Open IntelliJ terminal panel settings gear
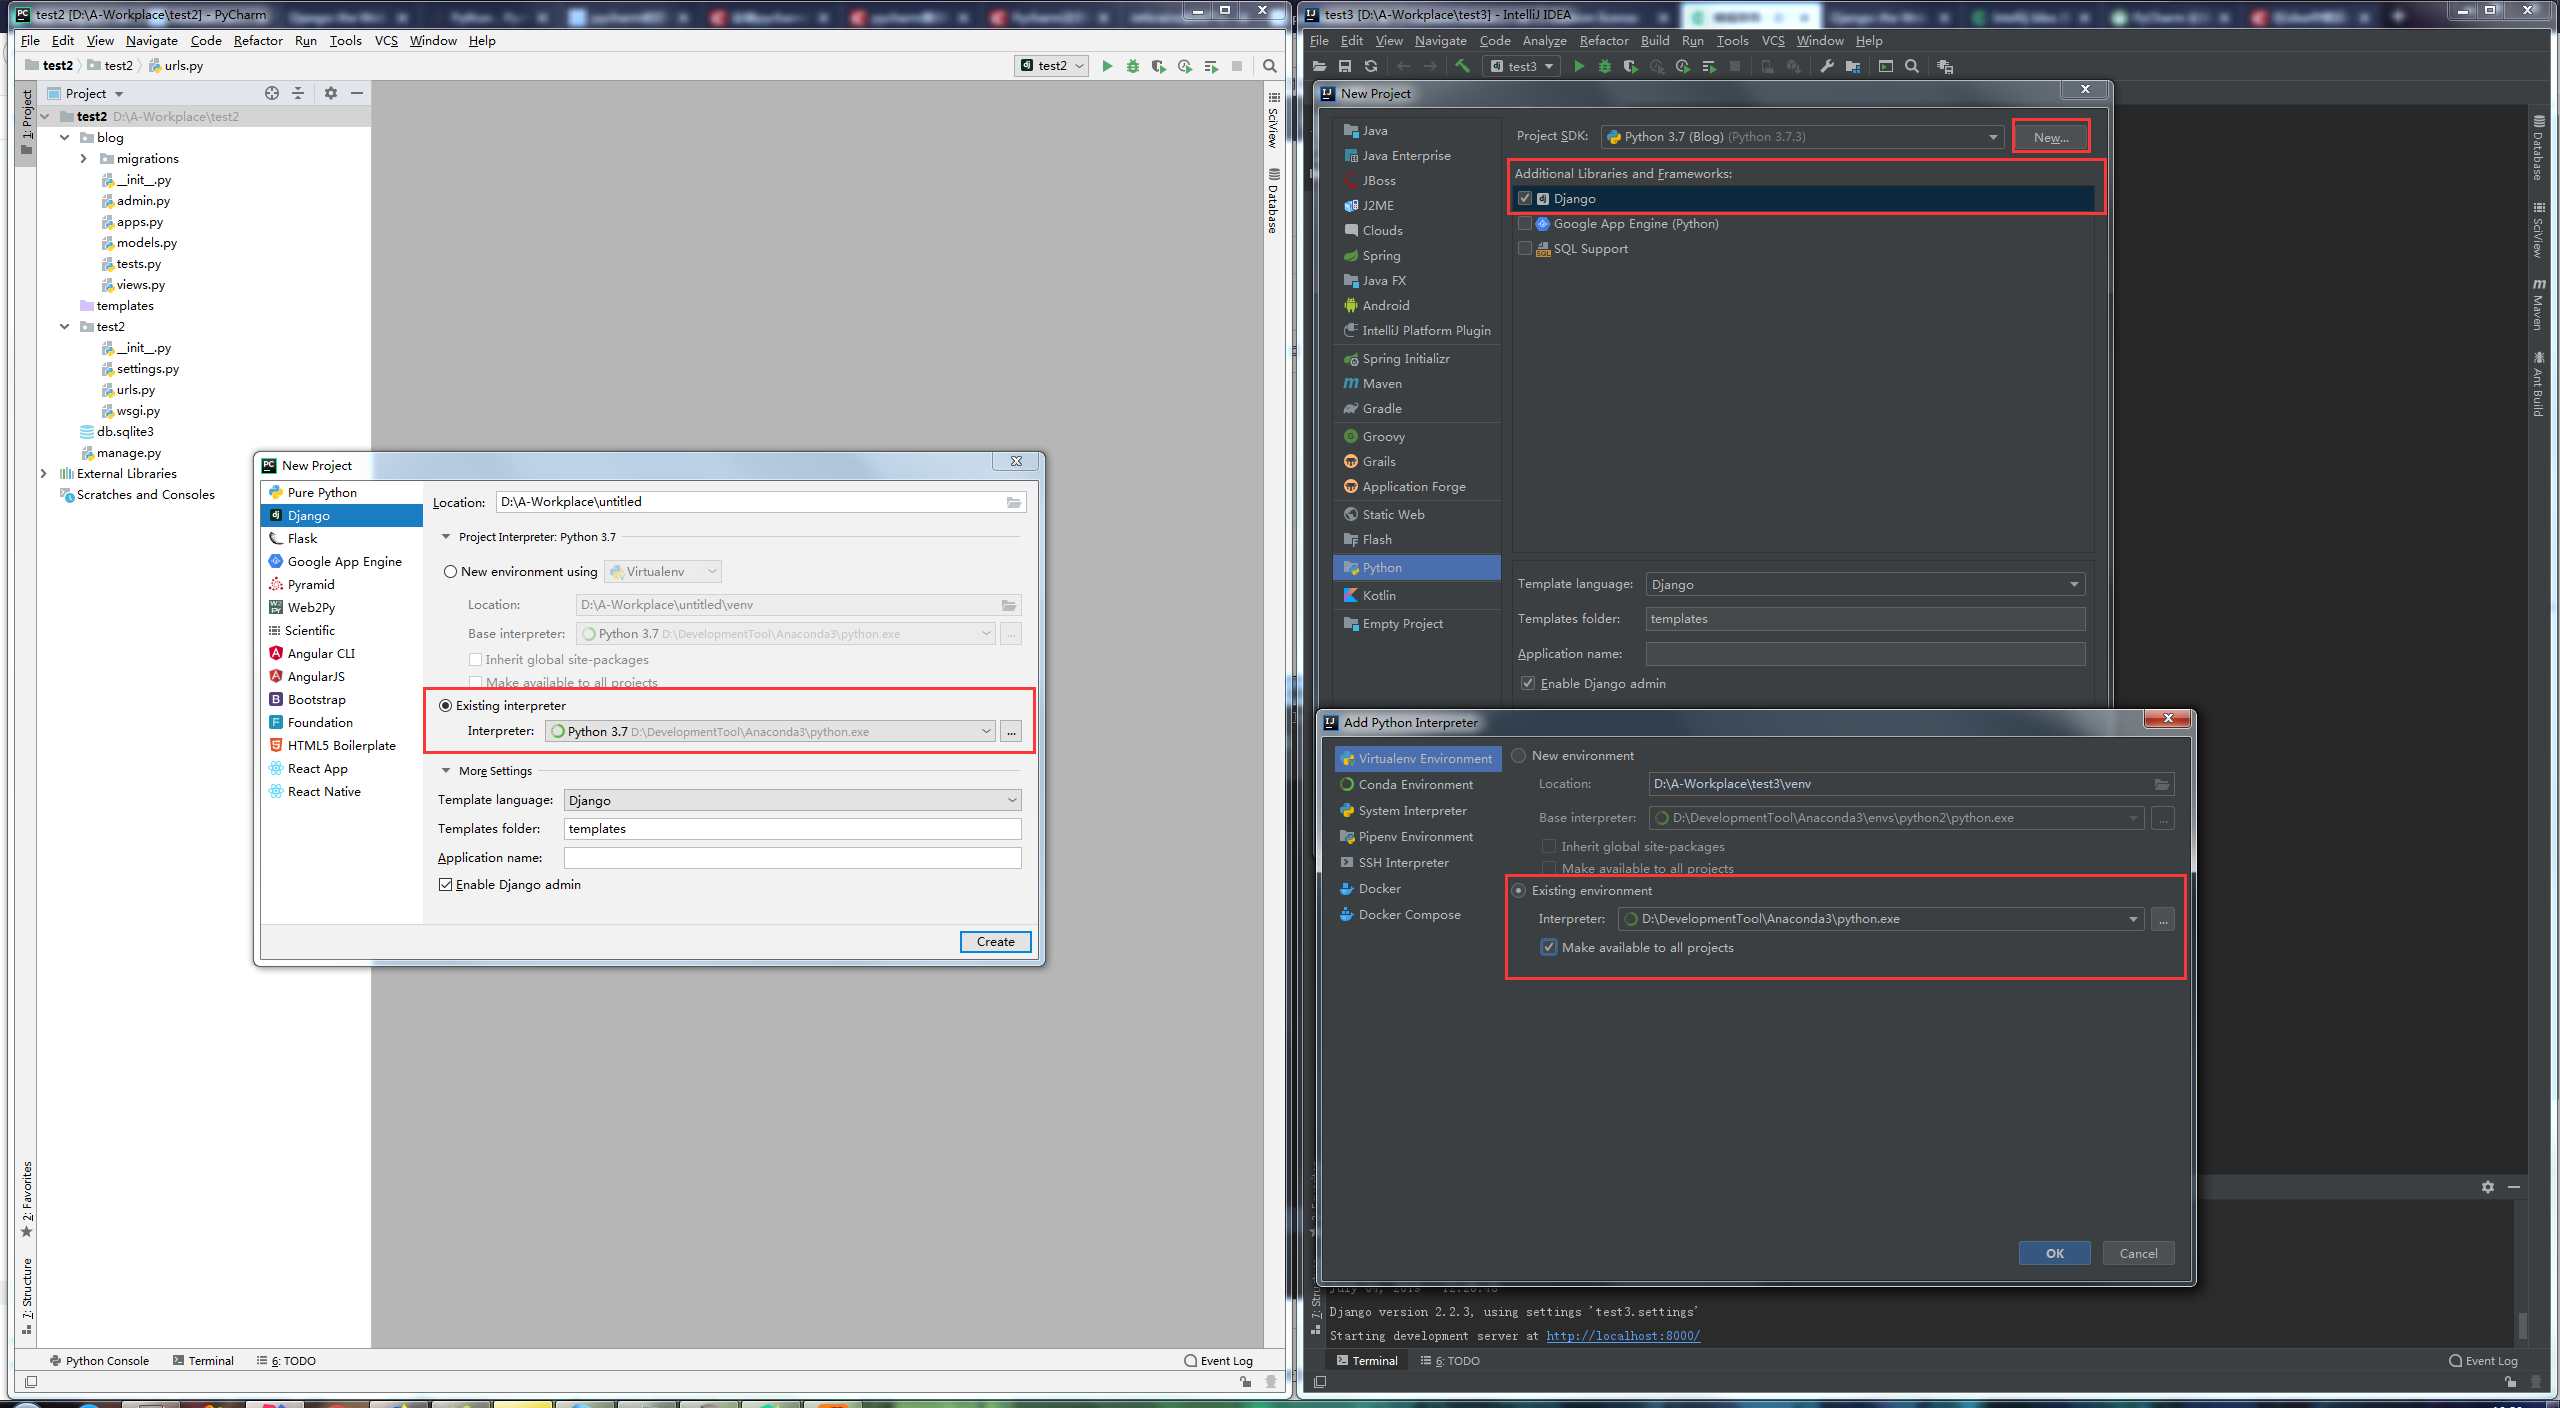The height and width of the screenshot is (1408, 2560). pyautogui.click(x=2488, y=1187)
